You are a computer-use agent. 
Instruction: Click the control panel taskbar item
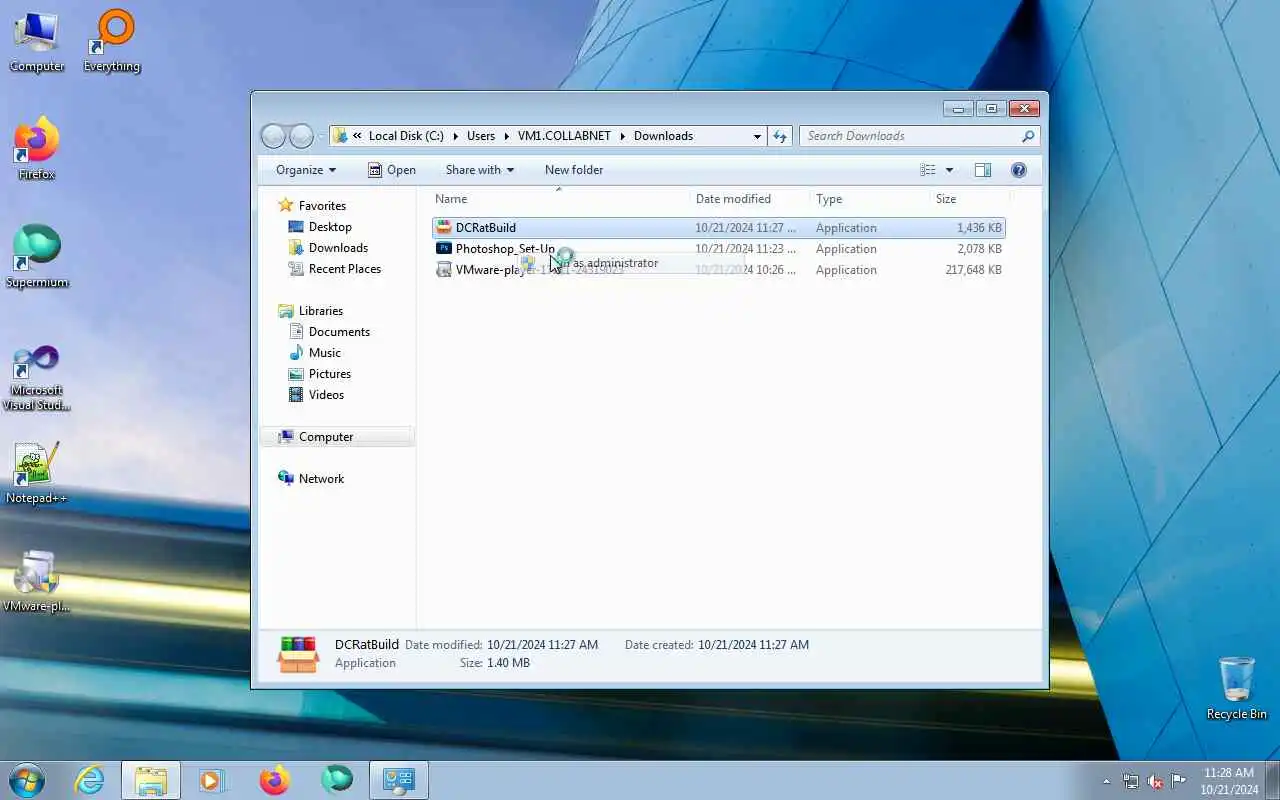pyautogui.click(x=399, y=780)
